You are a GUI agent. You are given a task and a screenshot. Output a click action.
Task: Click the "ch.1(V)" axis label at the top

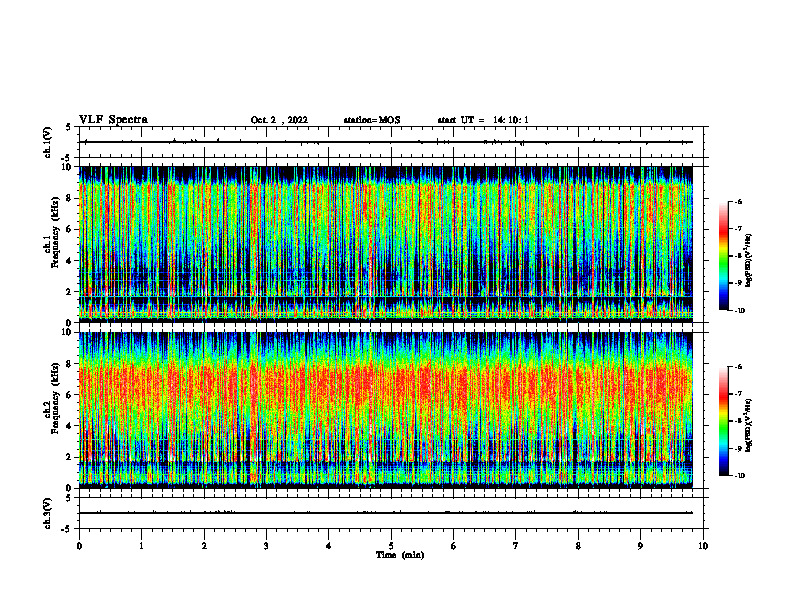(x=47, y=142)
